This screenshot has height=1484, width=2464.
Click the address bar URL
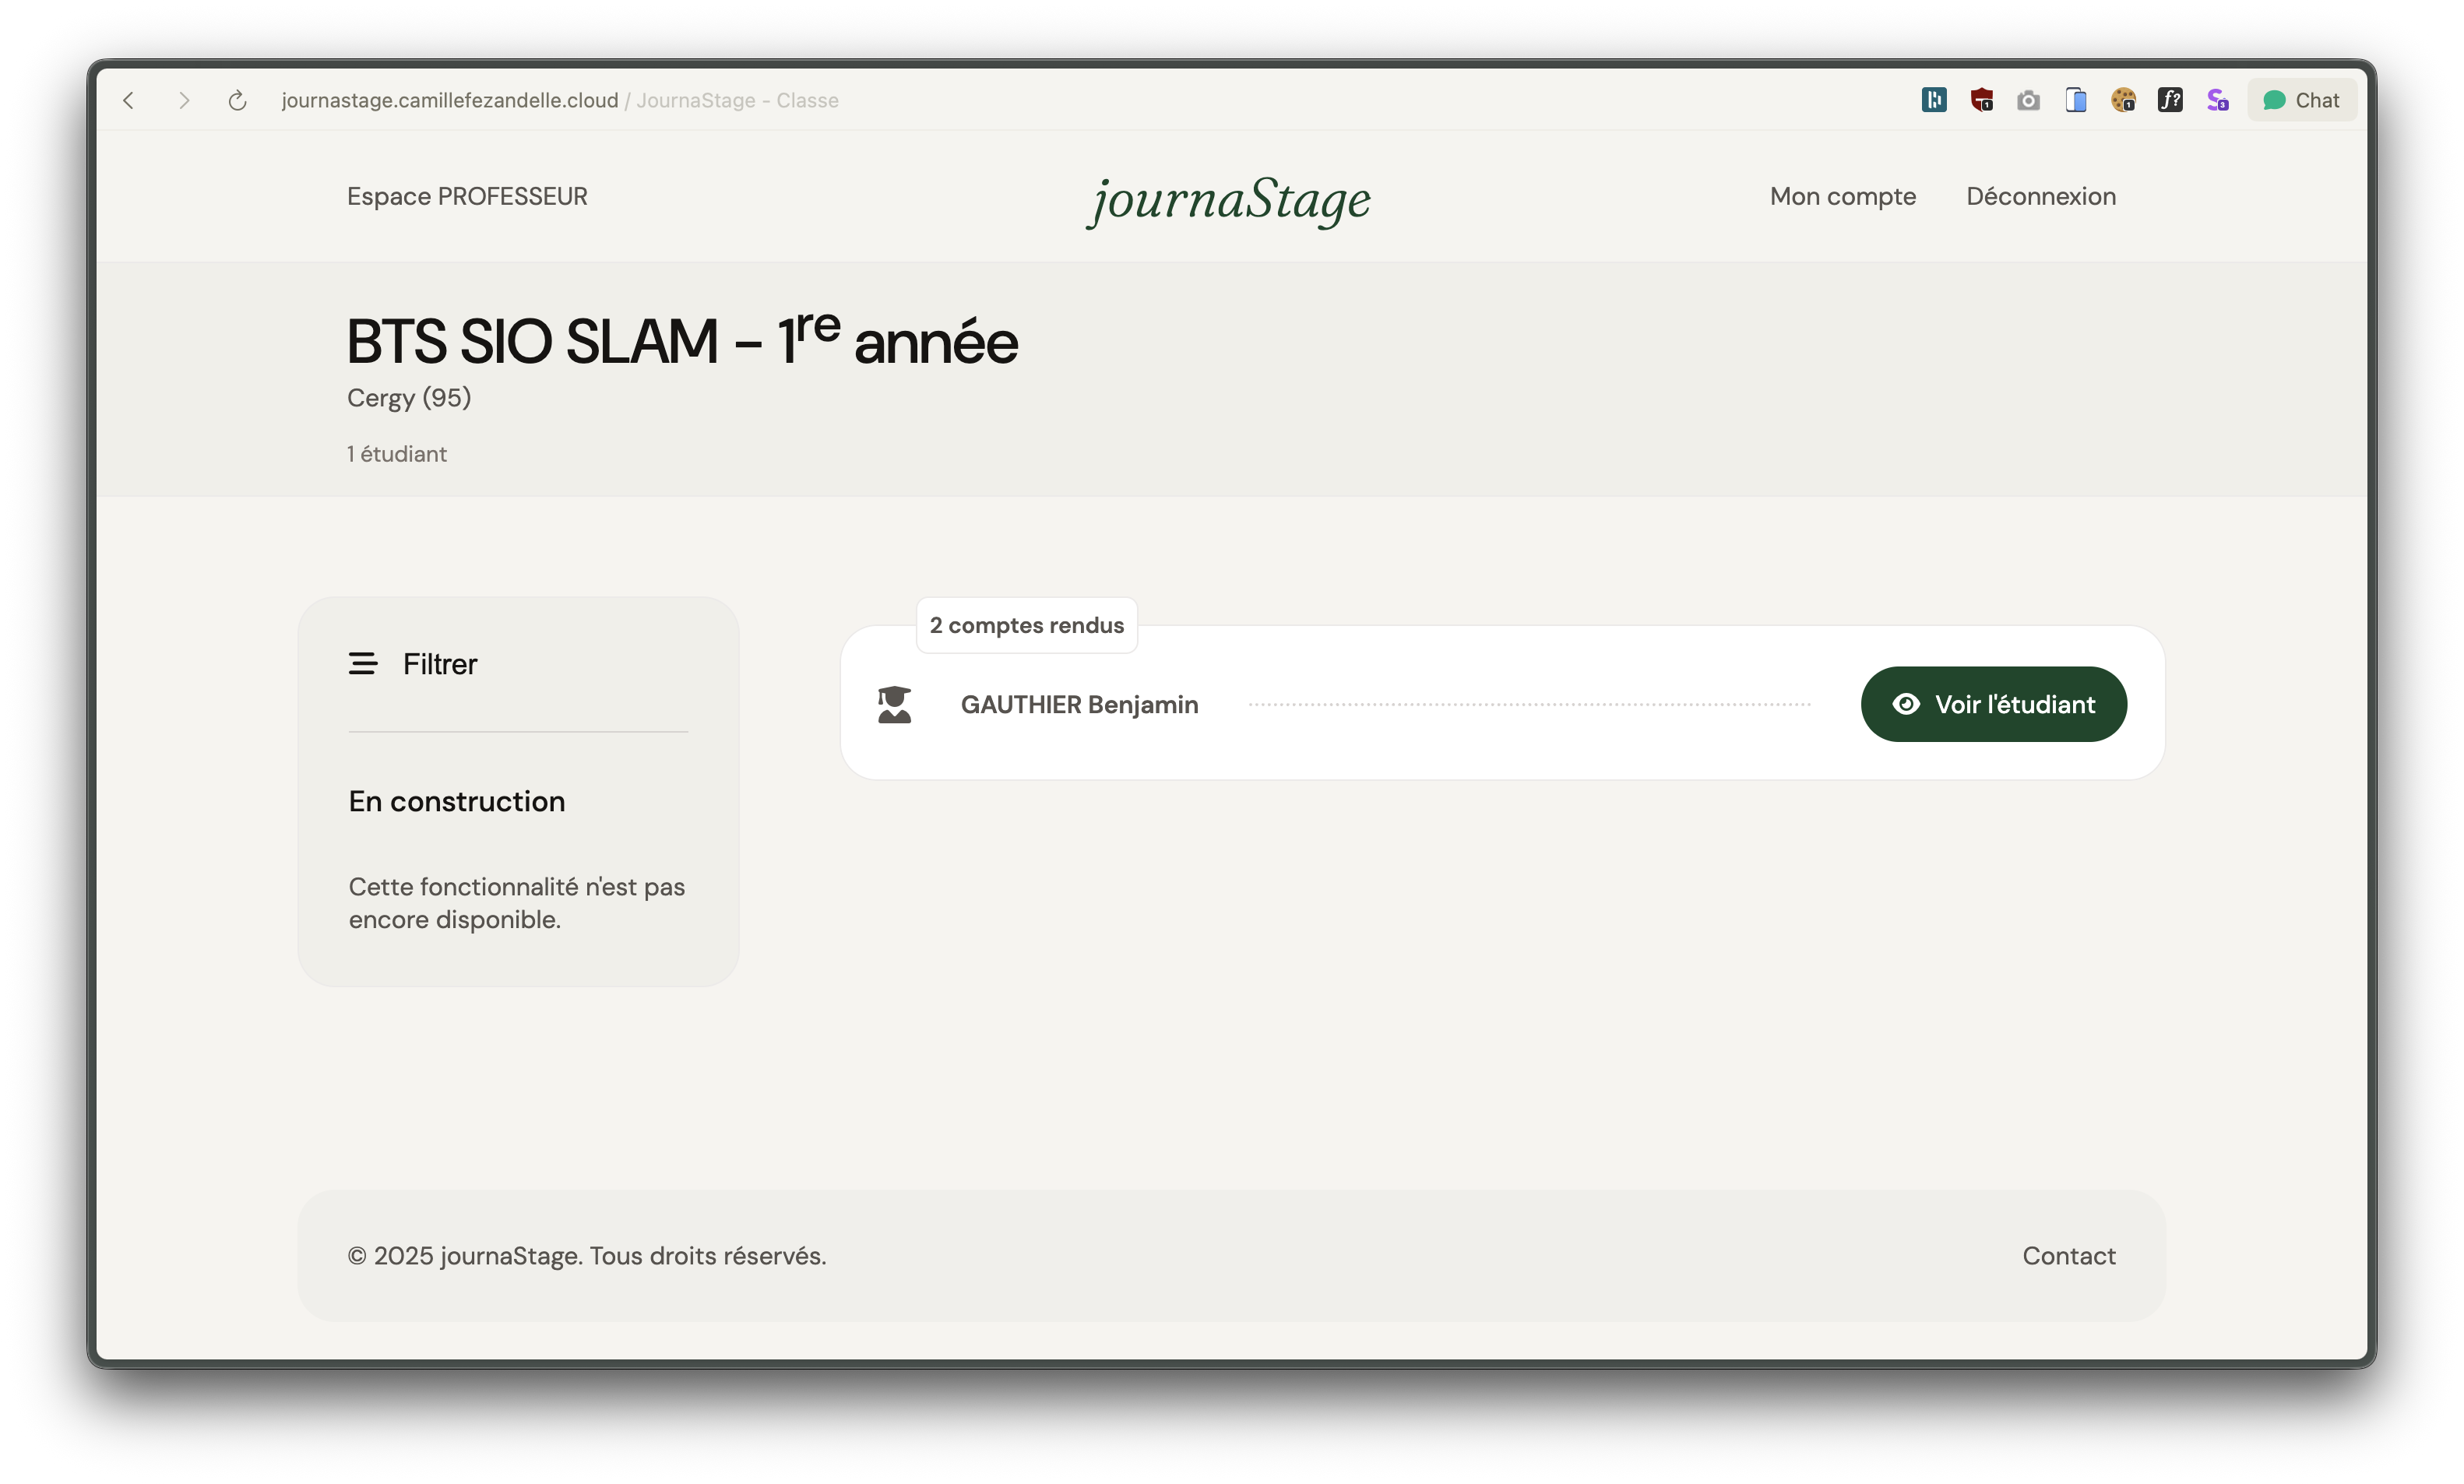click(450, 100)
